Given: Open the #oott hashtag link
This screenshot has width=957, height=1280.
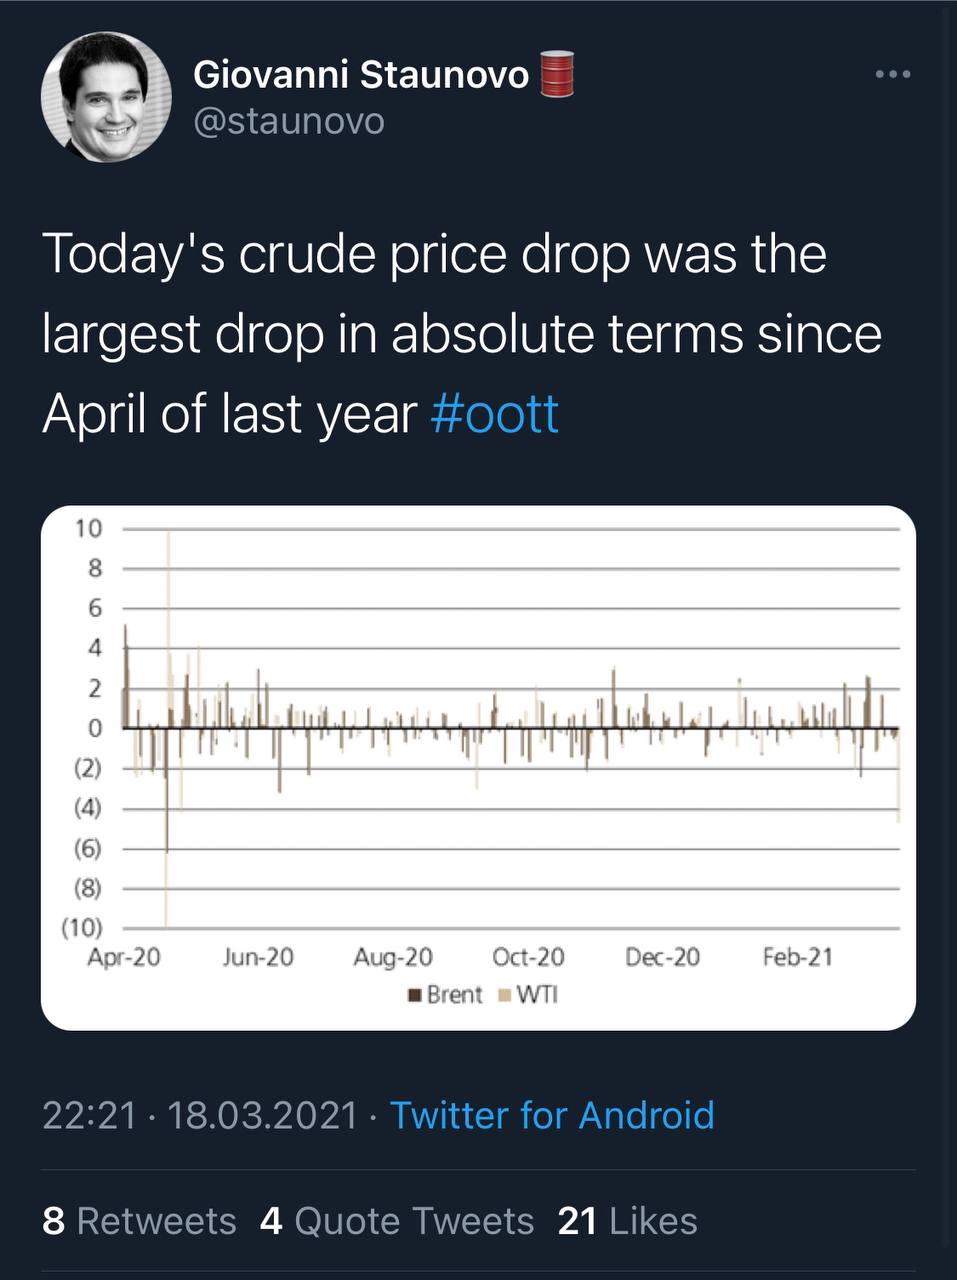Looking at the screenshot, I should pyautogui.click(x=494, y=413).
